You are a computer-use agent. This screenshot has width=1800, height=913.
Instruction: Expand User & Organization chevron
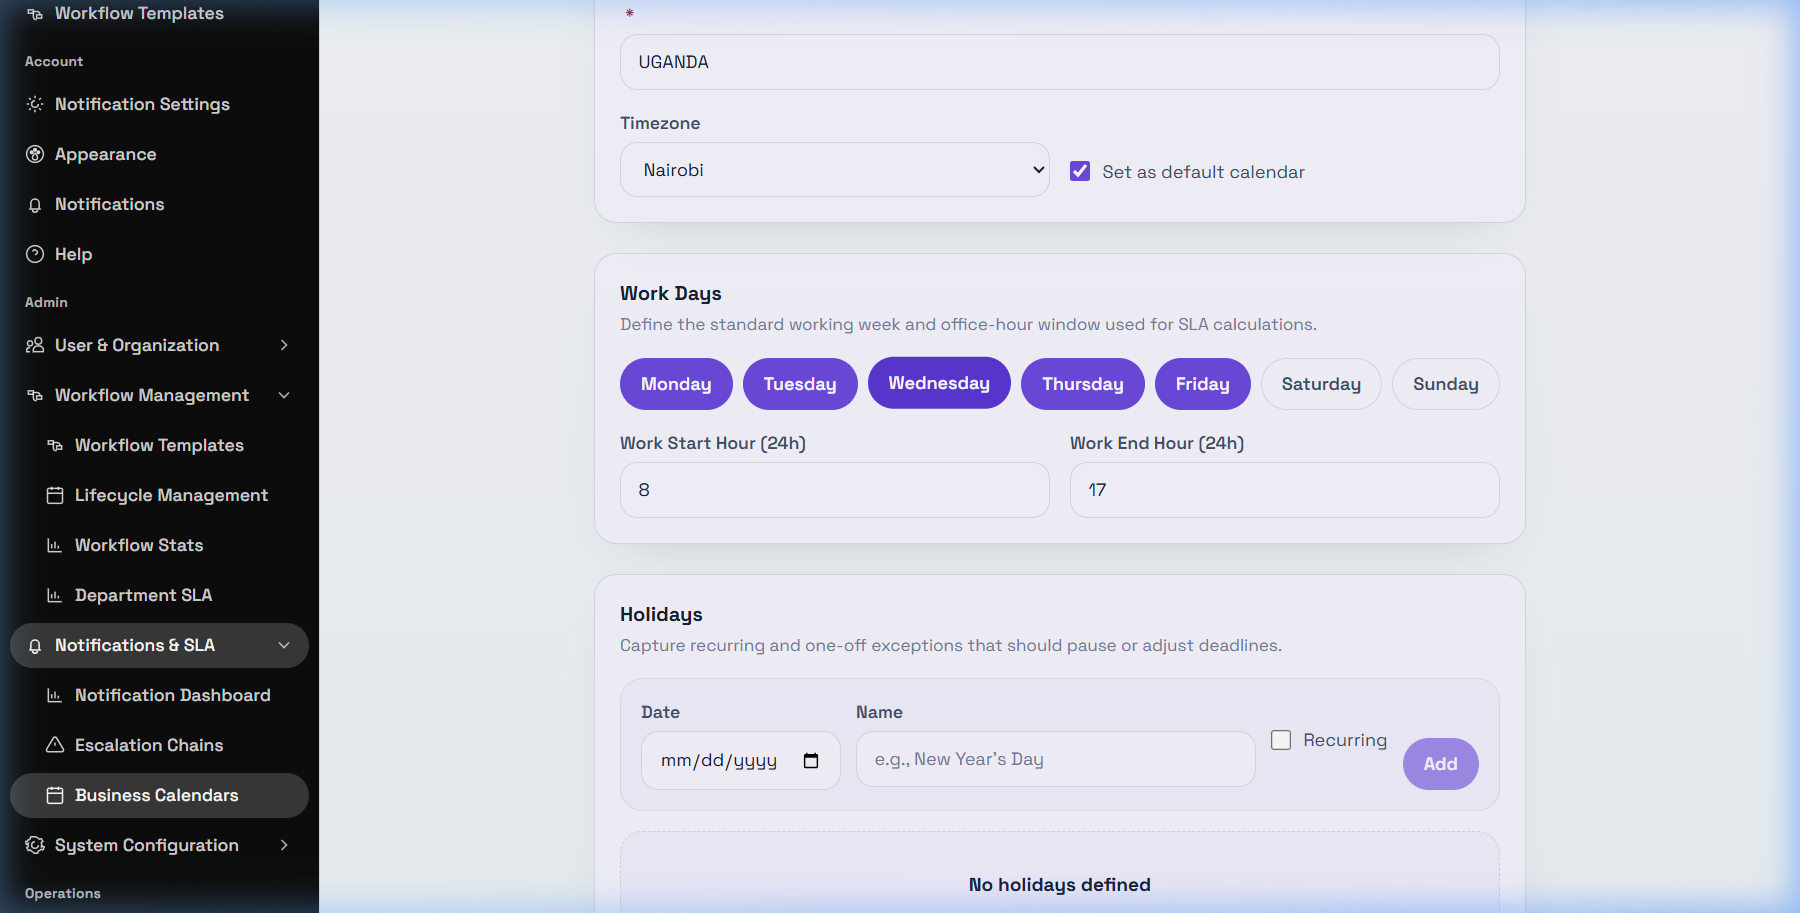click(x=284, y=345)
